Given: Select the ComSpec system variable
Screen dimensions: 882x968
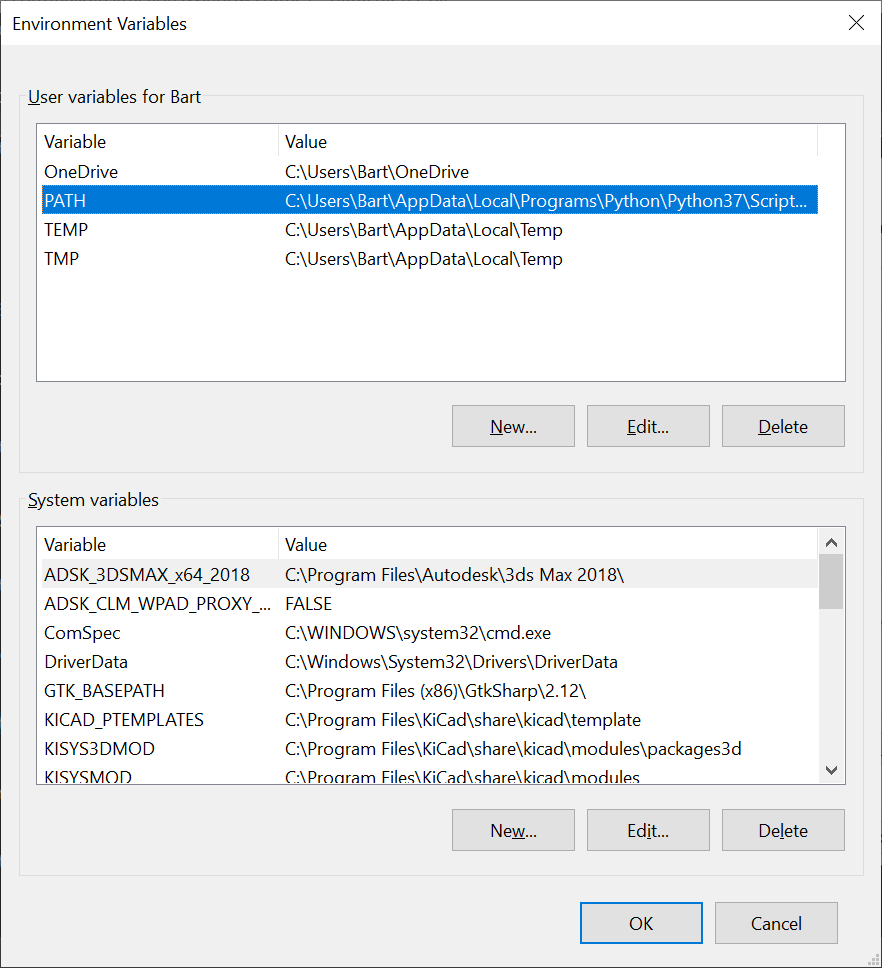Looking at the screenshot, I should (x=430, y=633).
